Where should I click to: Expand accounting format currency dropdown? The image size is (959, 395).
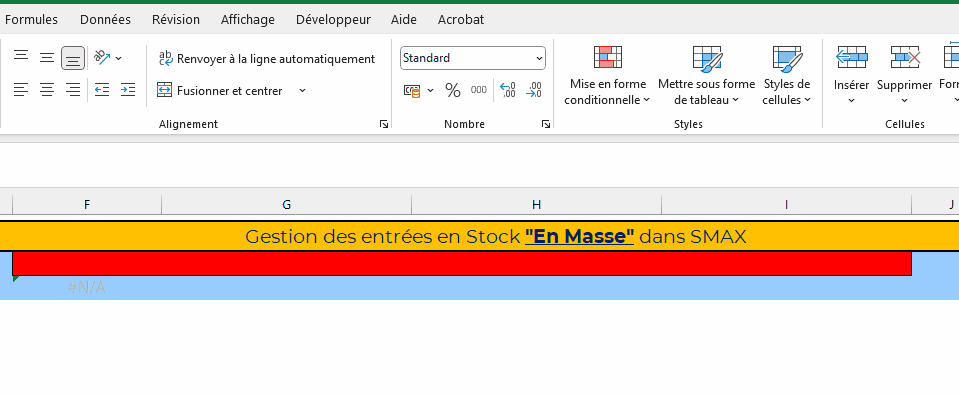(430, 90)
